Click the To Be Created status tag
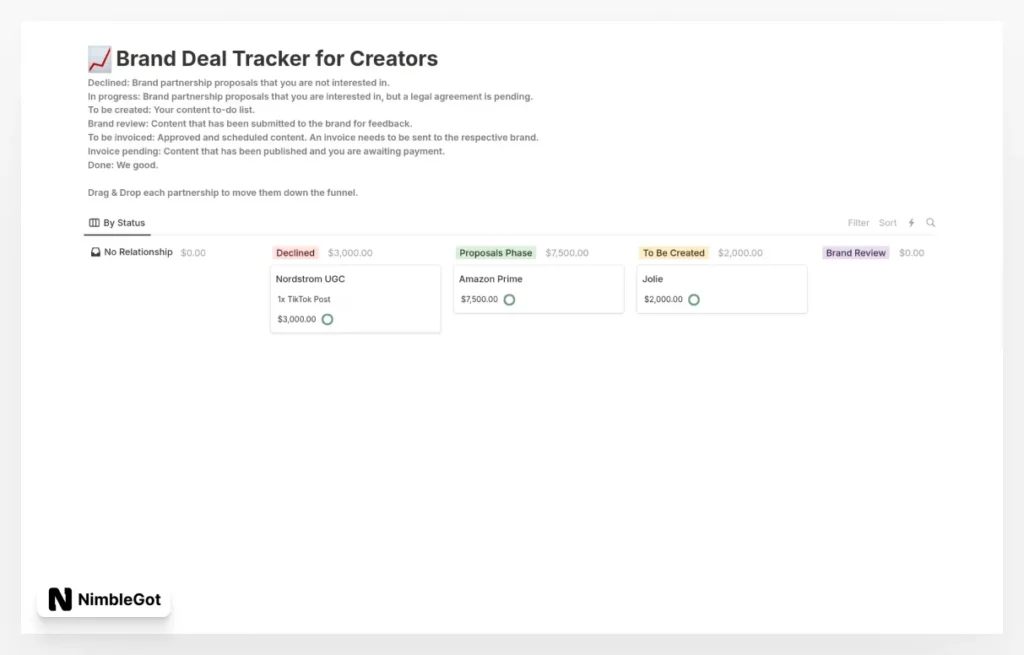 673,253
